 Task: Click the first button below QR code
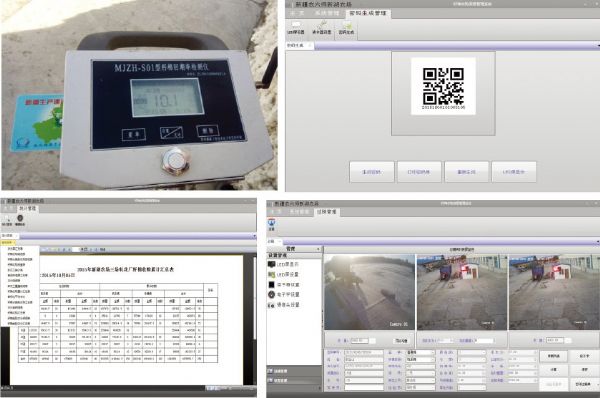371,172
